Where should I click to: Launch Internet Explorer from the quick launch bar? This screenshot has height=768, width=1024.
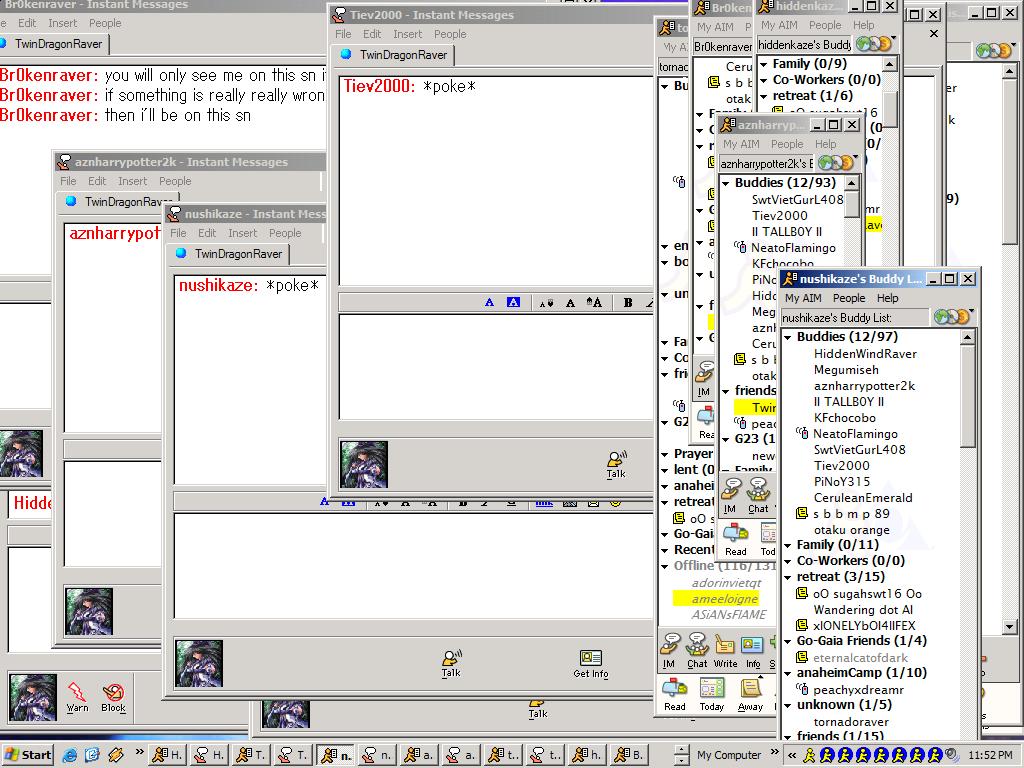click(69, 755)
